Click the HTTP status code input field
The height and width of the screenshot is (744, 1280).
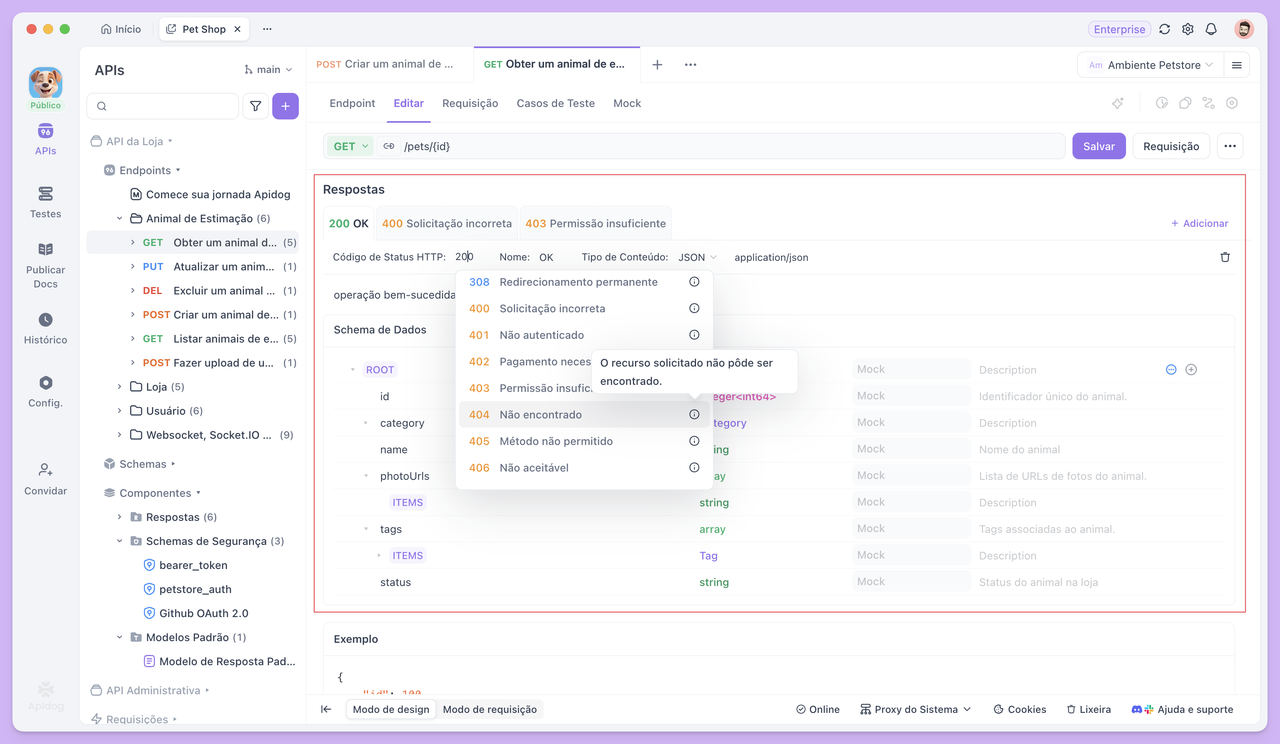pyautogui.click(x=465, y=257)
